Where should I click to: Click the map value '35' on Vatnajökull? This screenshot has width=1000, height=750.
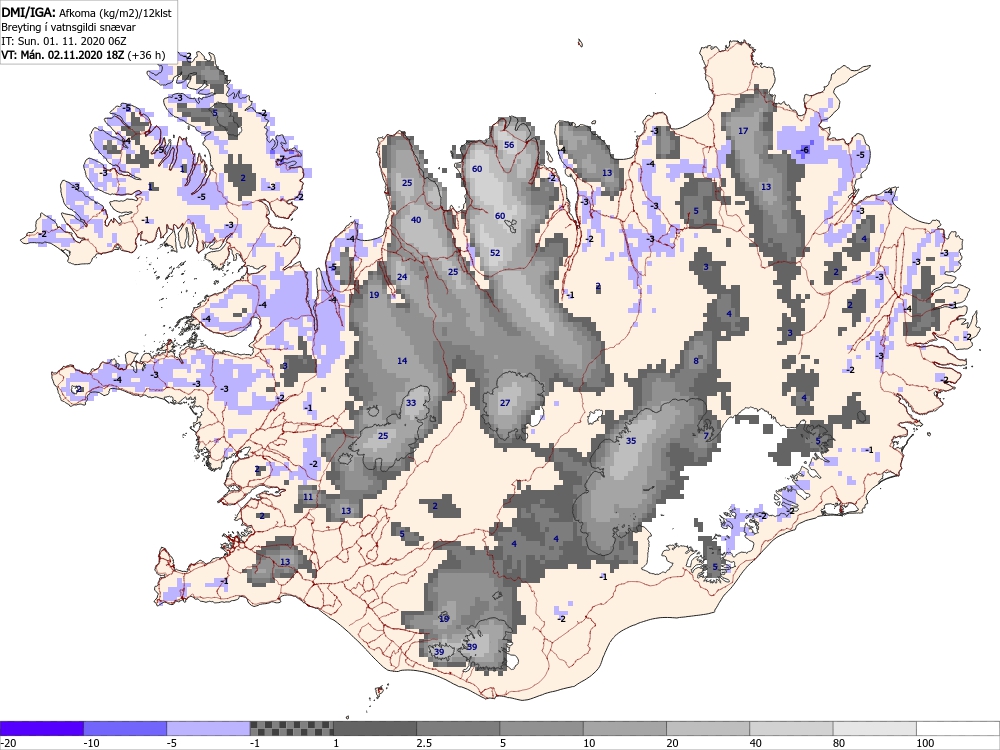[631, 441]
